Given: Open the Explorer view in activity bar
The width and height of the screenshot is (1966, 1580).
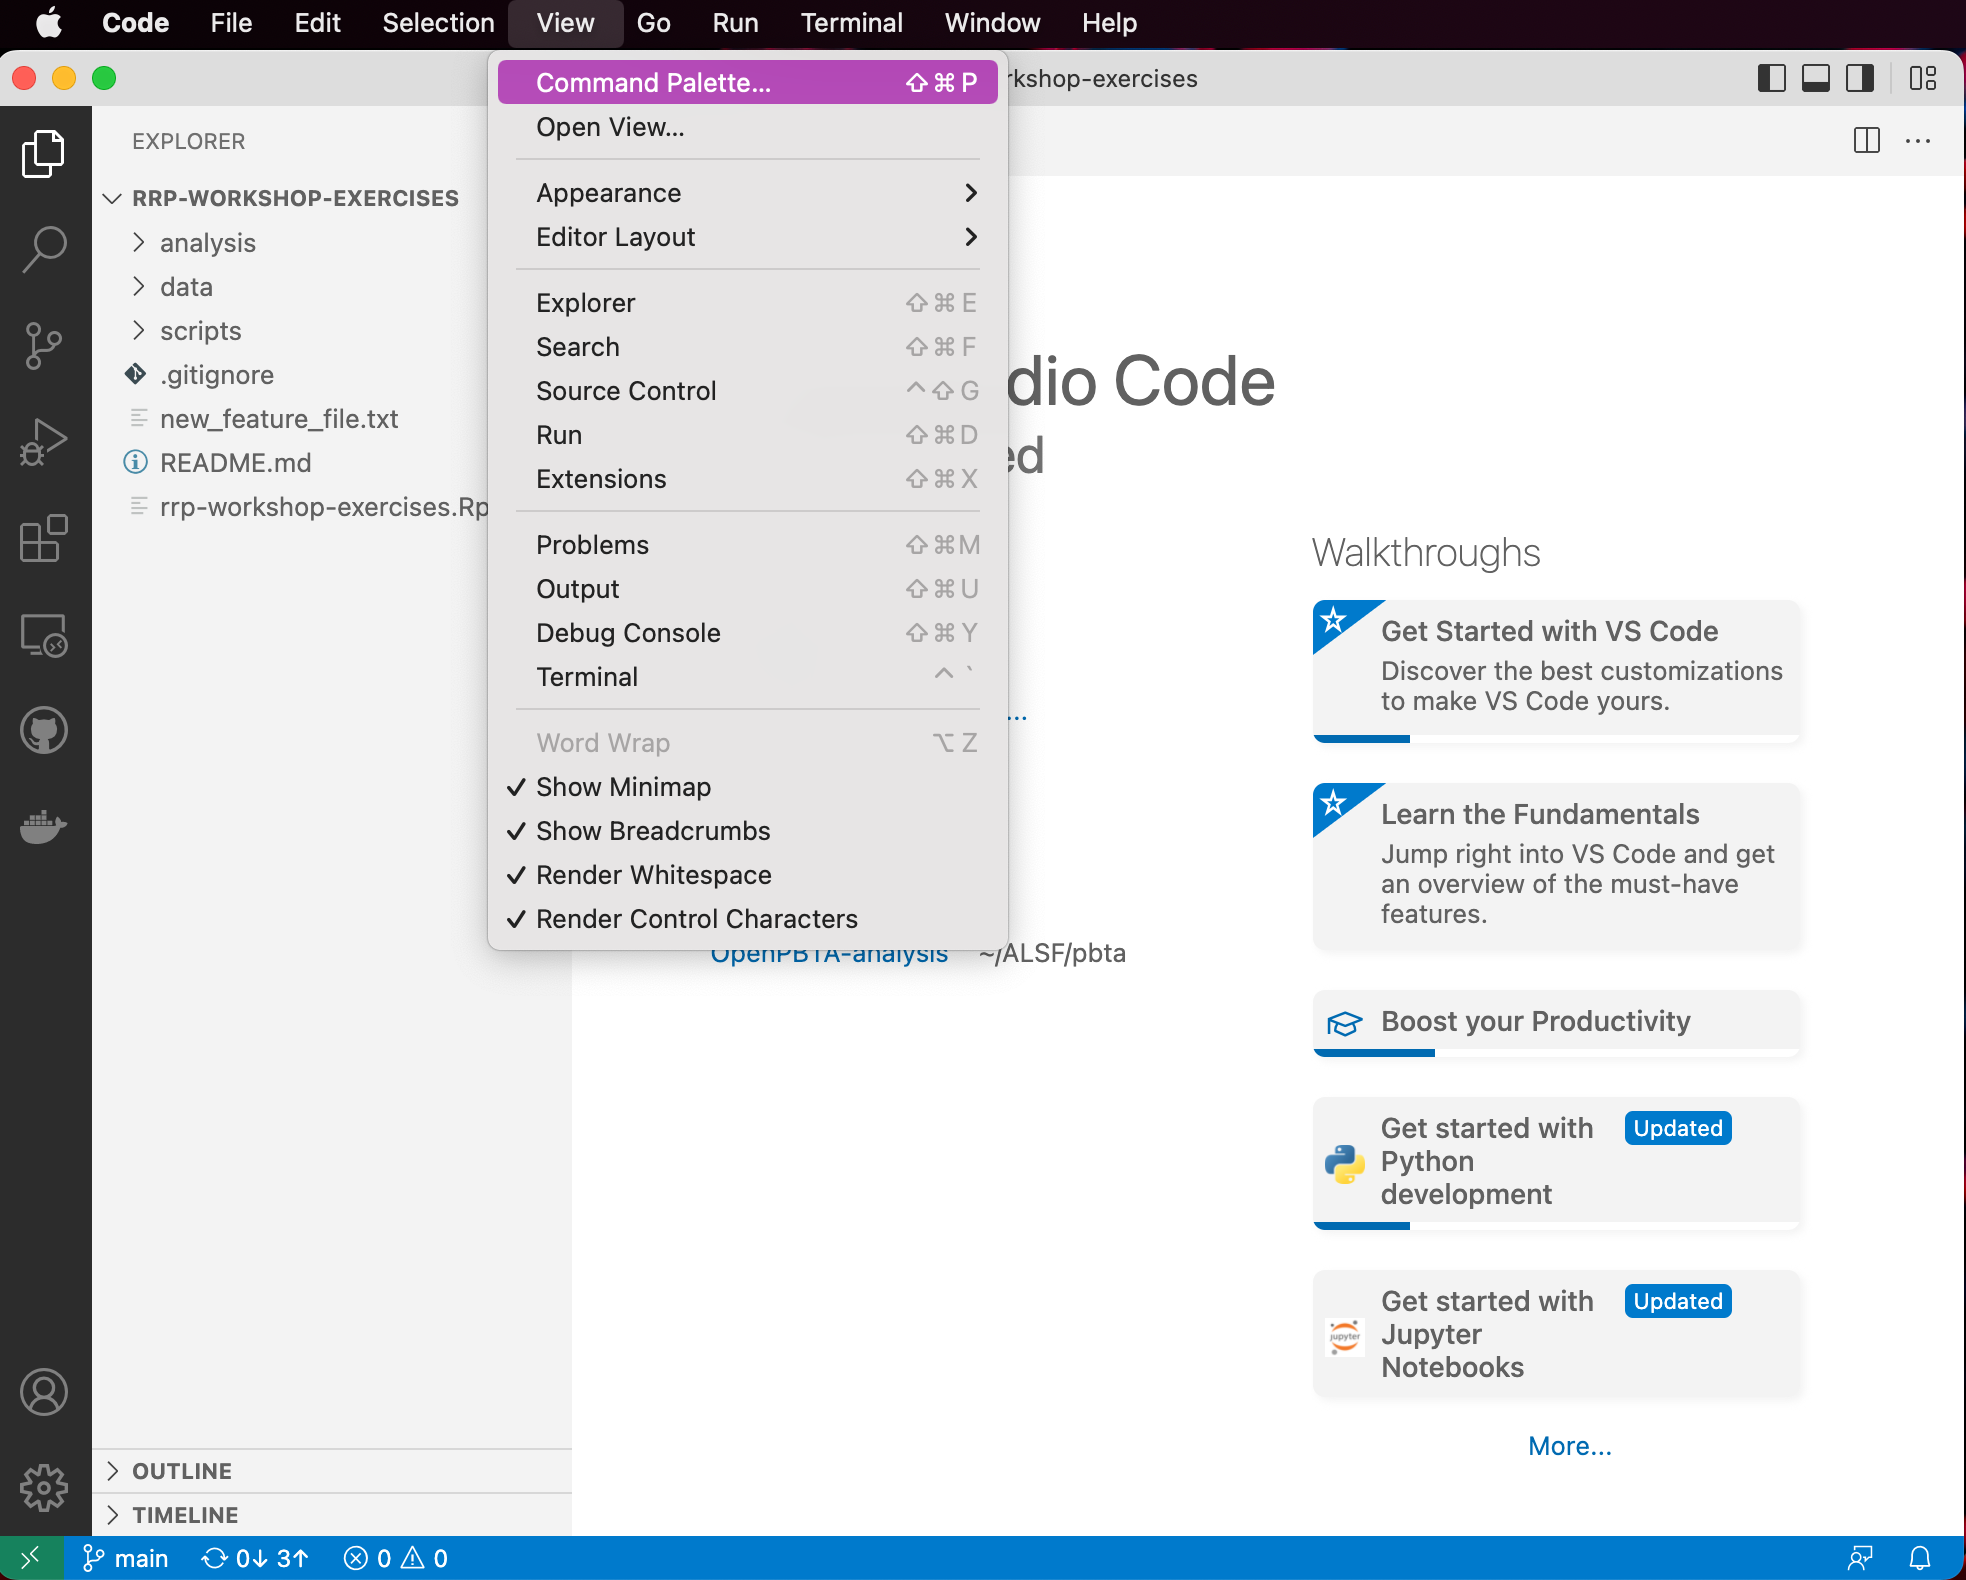Looking at the screenshot, I should (44, 154).
